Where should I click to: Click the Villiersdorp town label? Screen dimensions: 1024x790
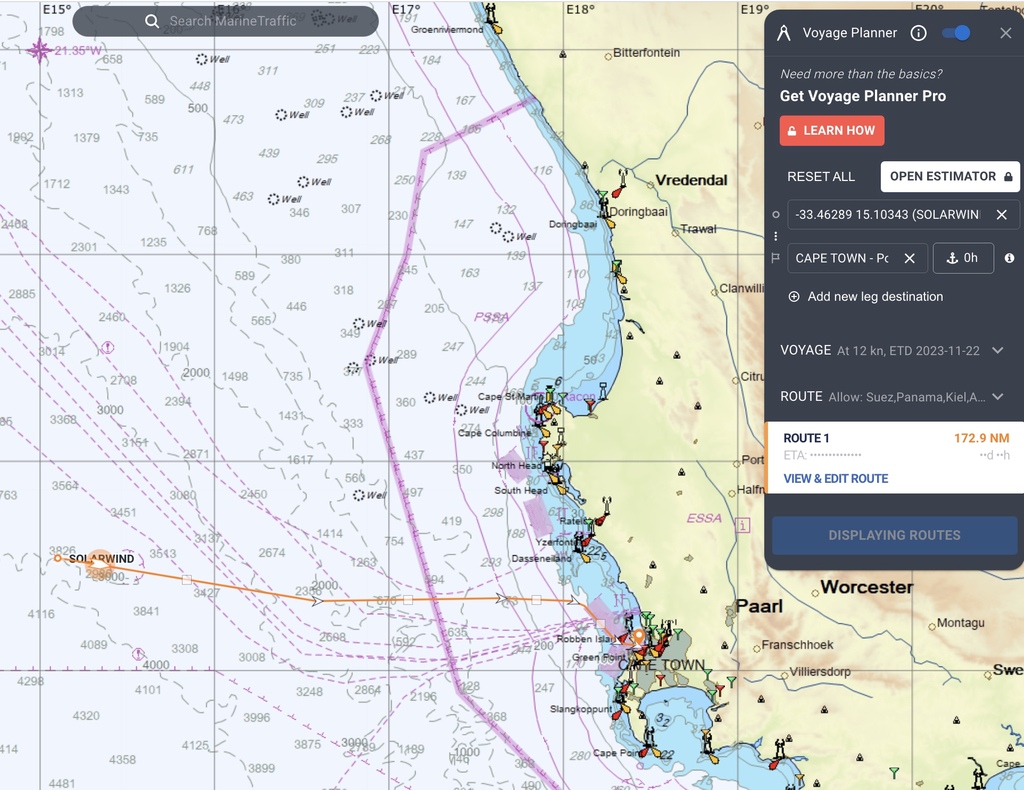click(820, 672)
